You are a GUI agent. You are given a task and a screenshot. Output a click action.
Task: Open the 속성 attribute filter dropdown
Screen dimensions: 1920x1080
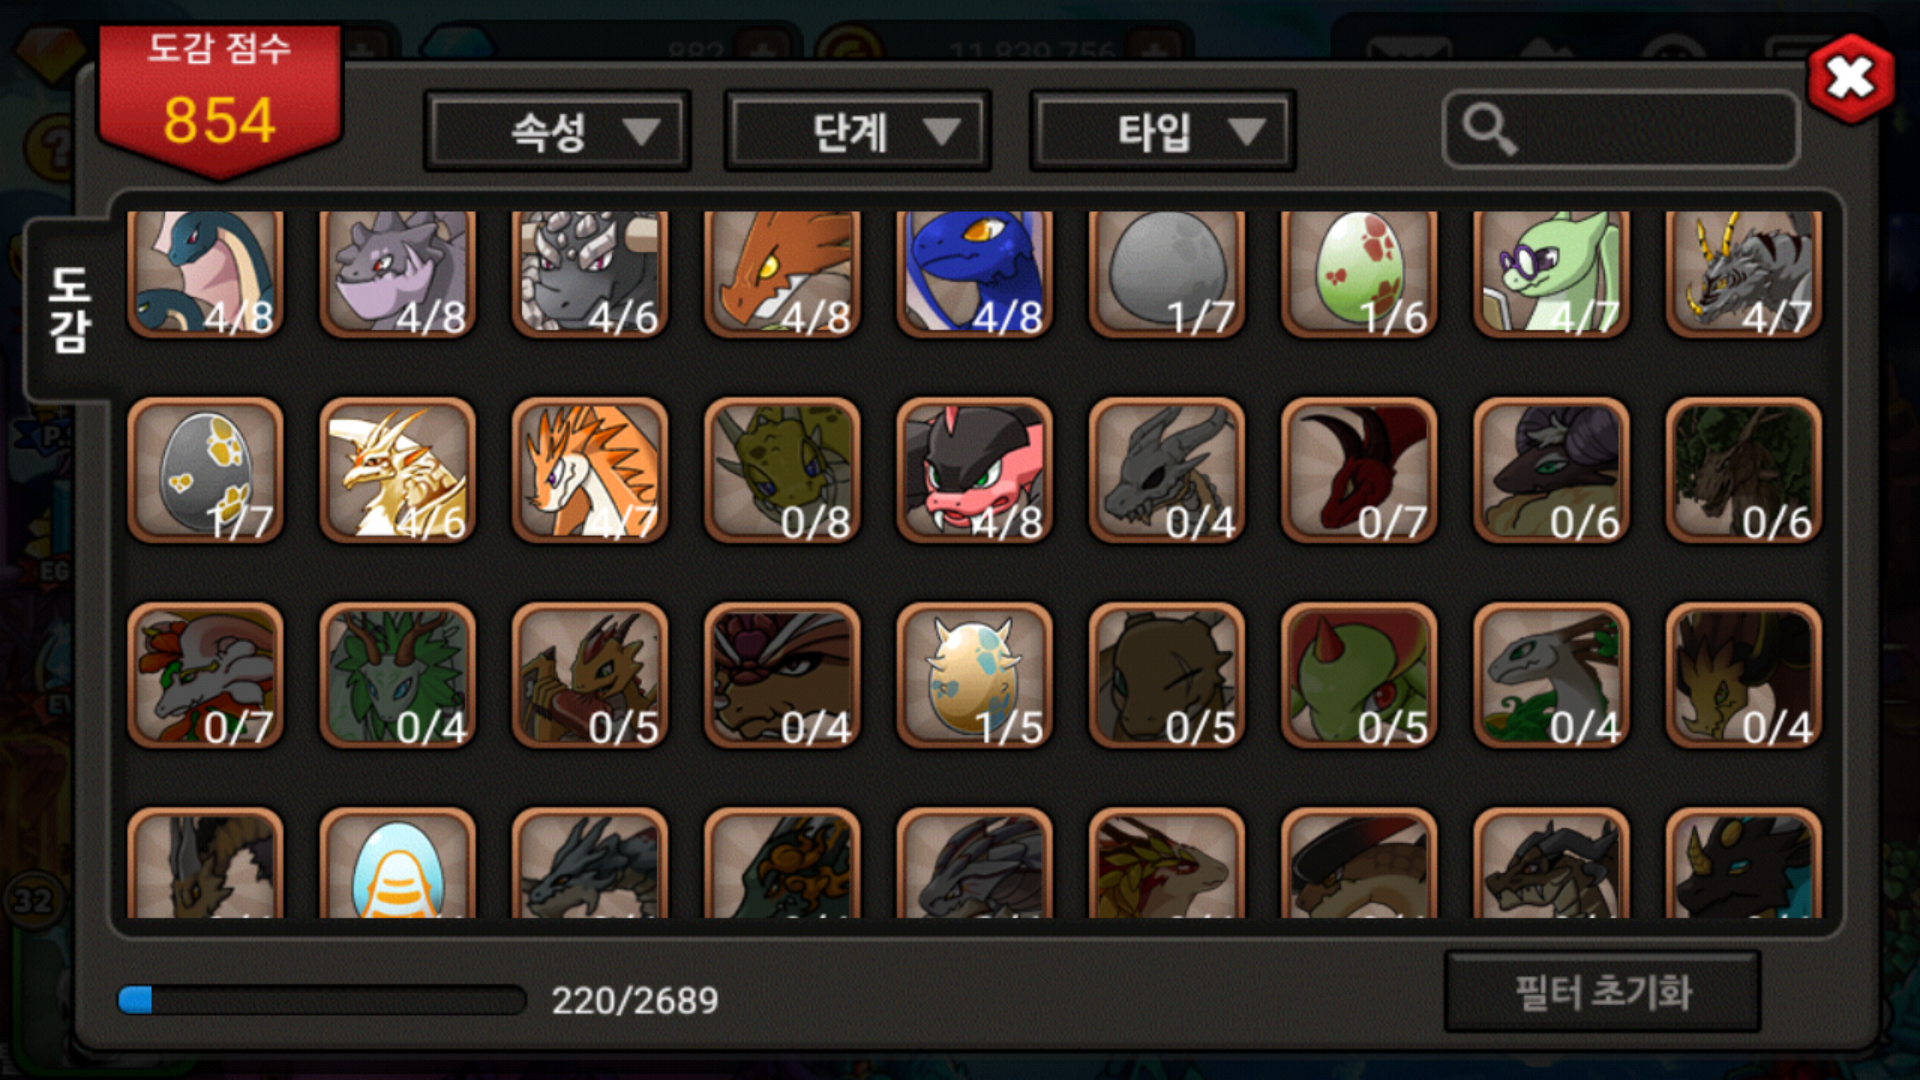click(x=558, y=131)
